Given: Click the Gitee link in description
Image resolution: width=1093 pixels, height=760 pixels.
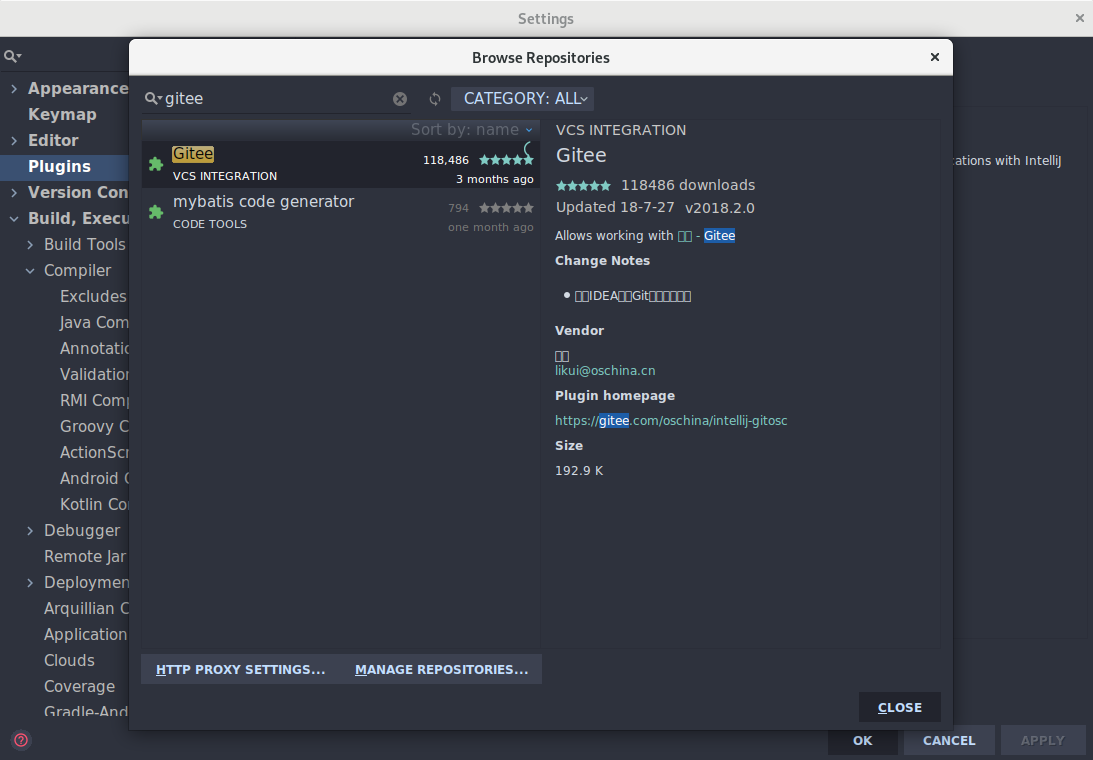Looking at the screenshot, I should [719, 236].
